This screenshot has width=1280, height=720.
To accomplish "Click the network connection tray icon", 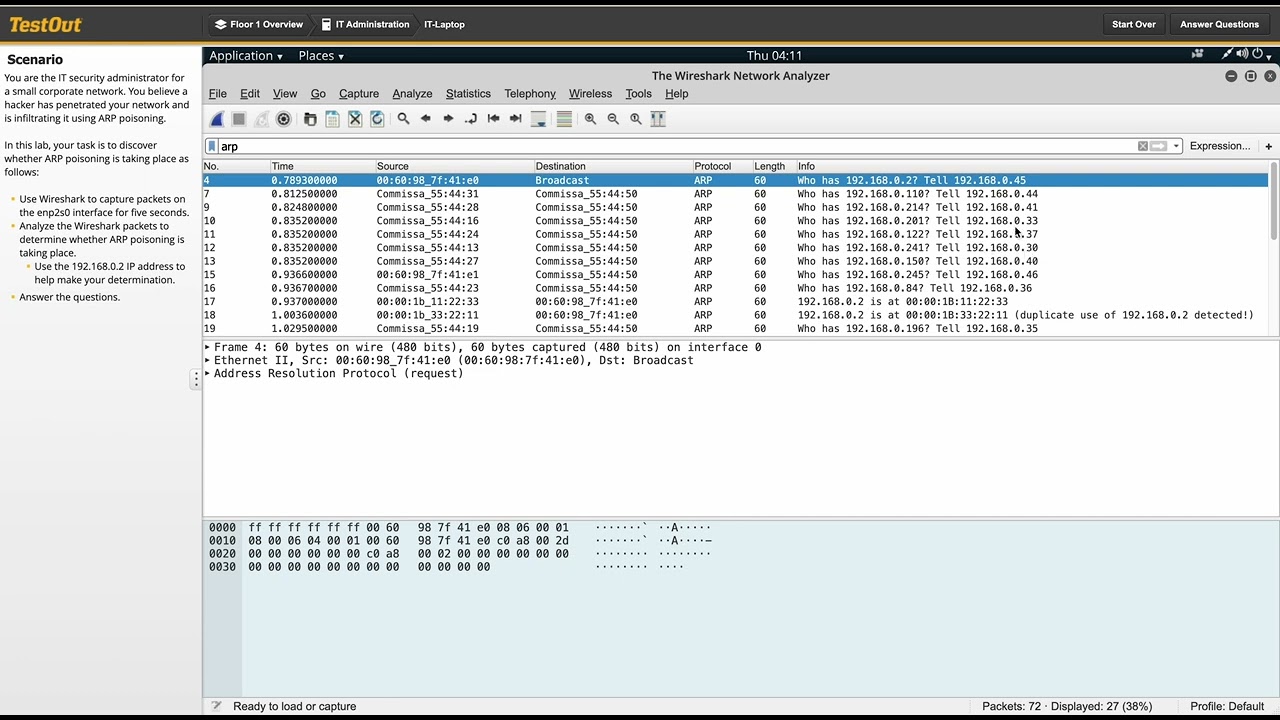I will point(1226,54).
